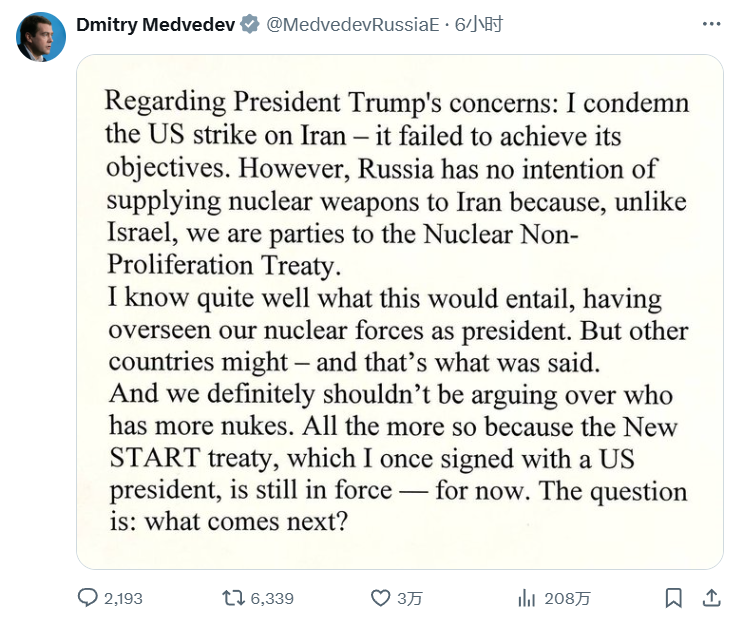Click the @MedvedevRussiaE handle
This screenshot has width=732, height=622.
click(353, 25)
